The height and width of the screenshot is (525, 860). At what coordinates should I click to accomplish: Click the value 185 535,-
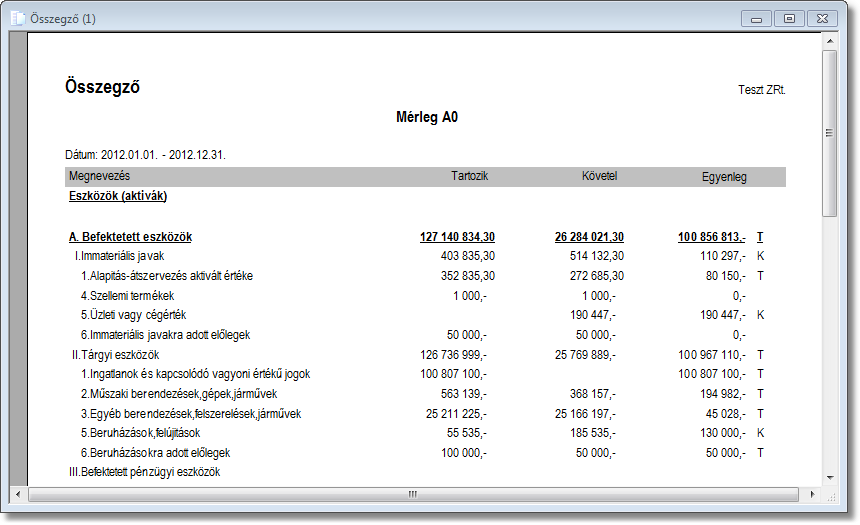click(x=592, y=433)
